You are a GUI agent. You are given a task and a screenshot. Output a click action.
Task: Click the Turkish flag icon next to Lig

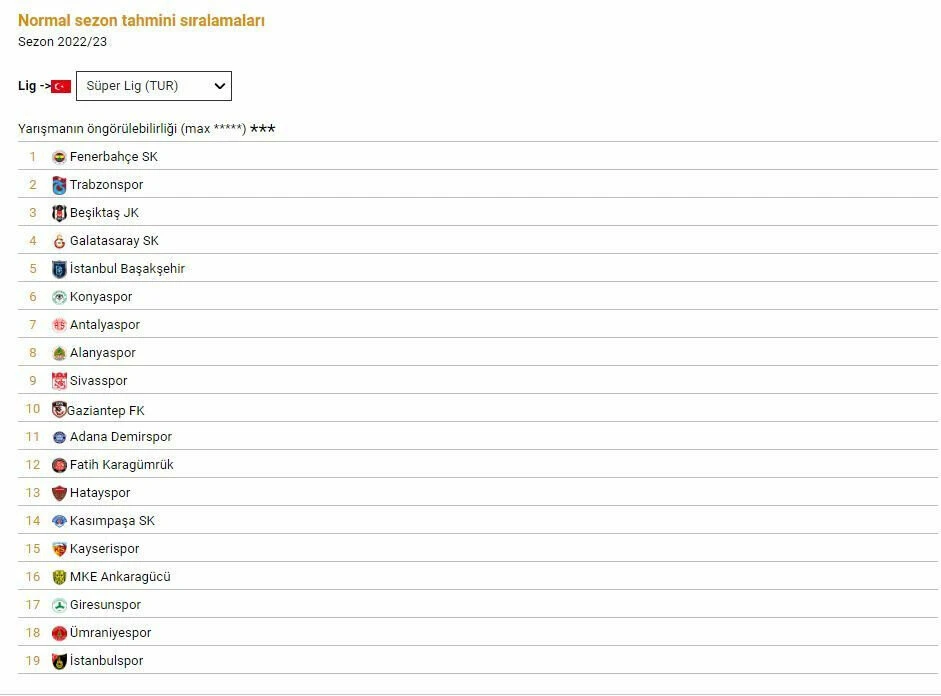point(59,85)
